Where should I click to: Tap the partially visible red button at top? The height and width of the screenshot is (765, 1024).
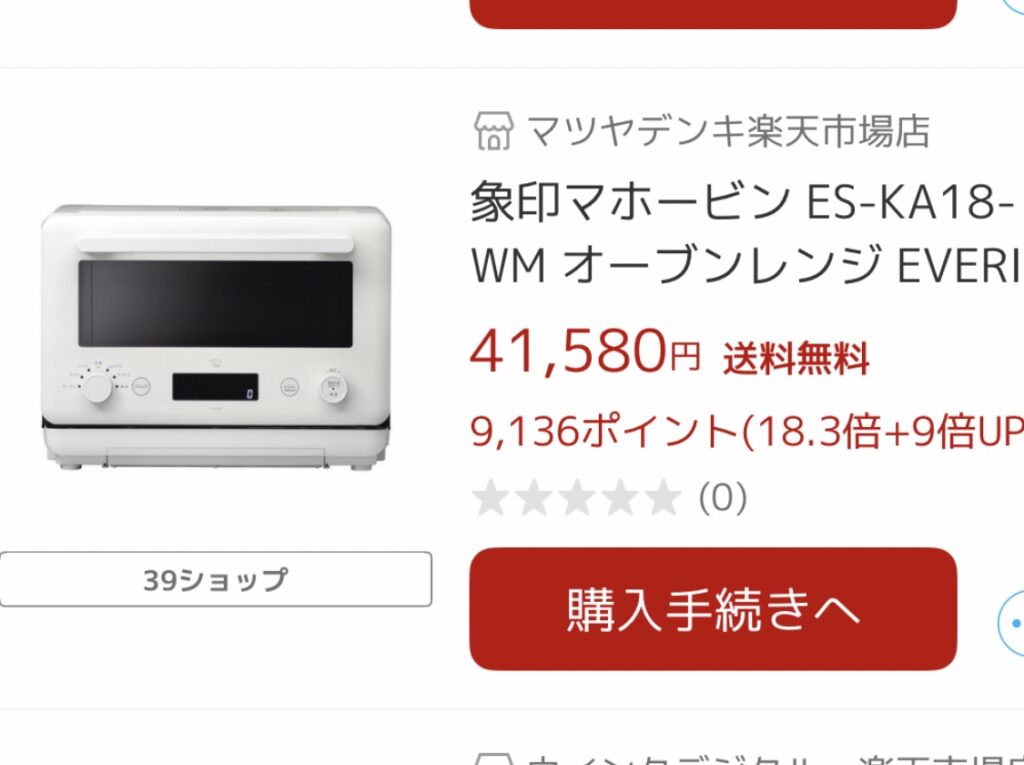713,14
